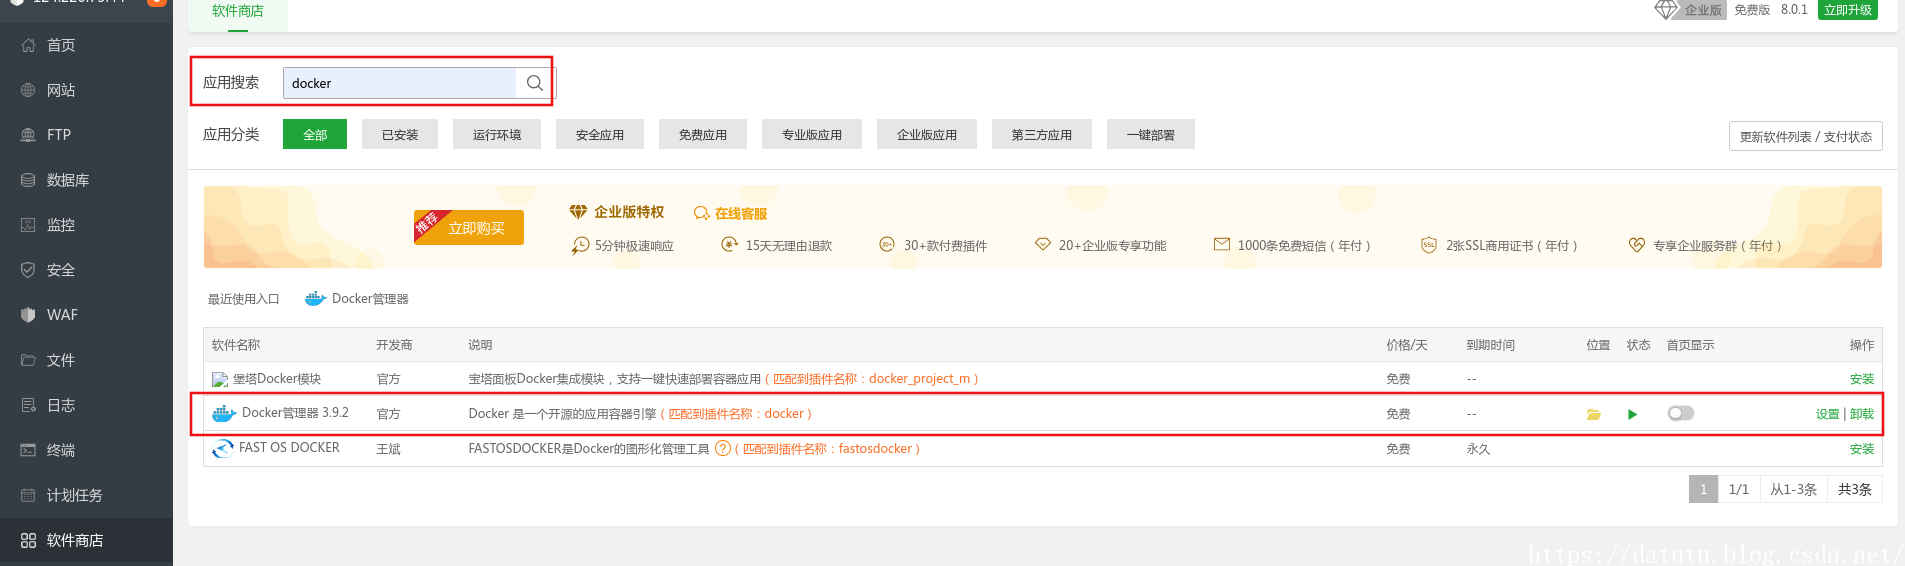The width and height of the screenshot is (1905, 566).
Task: Select the 全部 category filter
Action: click(315, 134)
